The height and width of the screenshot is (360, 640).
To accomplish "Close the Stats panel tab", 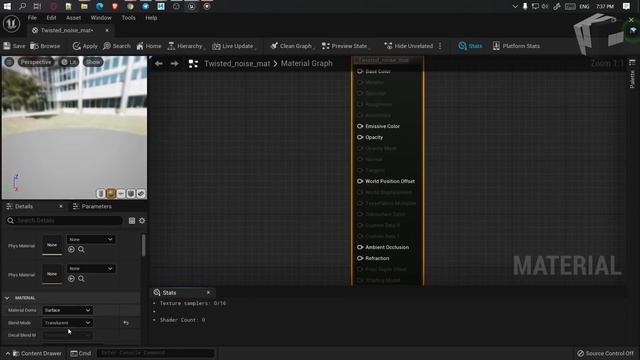I will [x=208, y=293].
